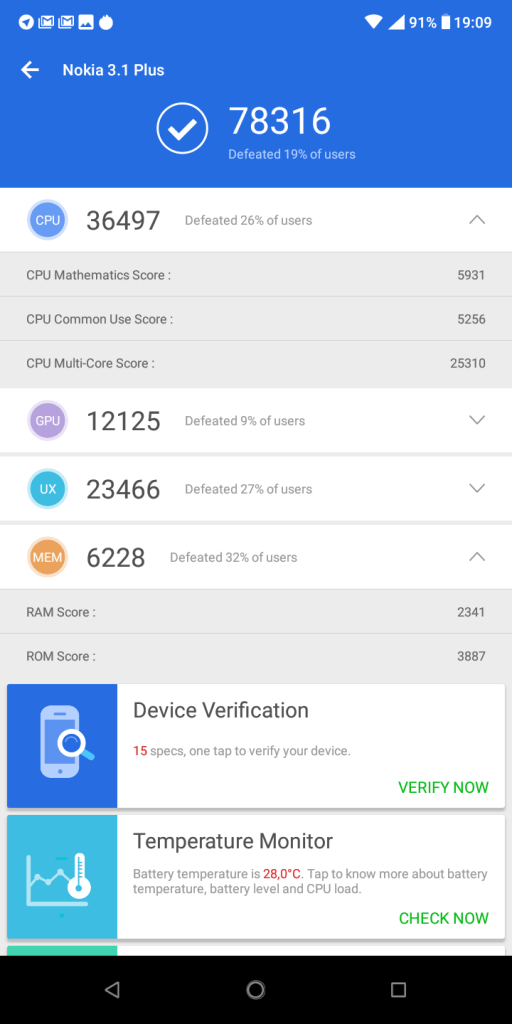
Task: Tap the text Defeated 32% of users
Action: coord(234,558)
